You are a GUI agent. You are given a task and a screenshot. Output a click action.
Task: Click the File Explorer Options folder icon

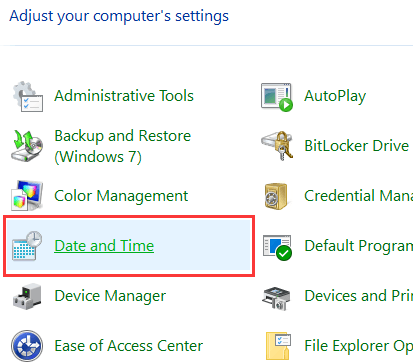click(x=278, y=346)
